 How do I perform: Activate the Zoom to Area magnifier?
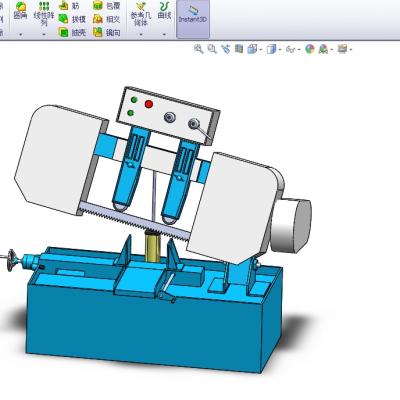click(212, 49)
